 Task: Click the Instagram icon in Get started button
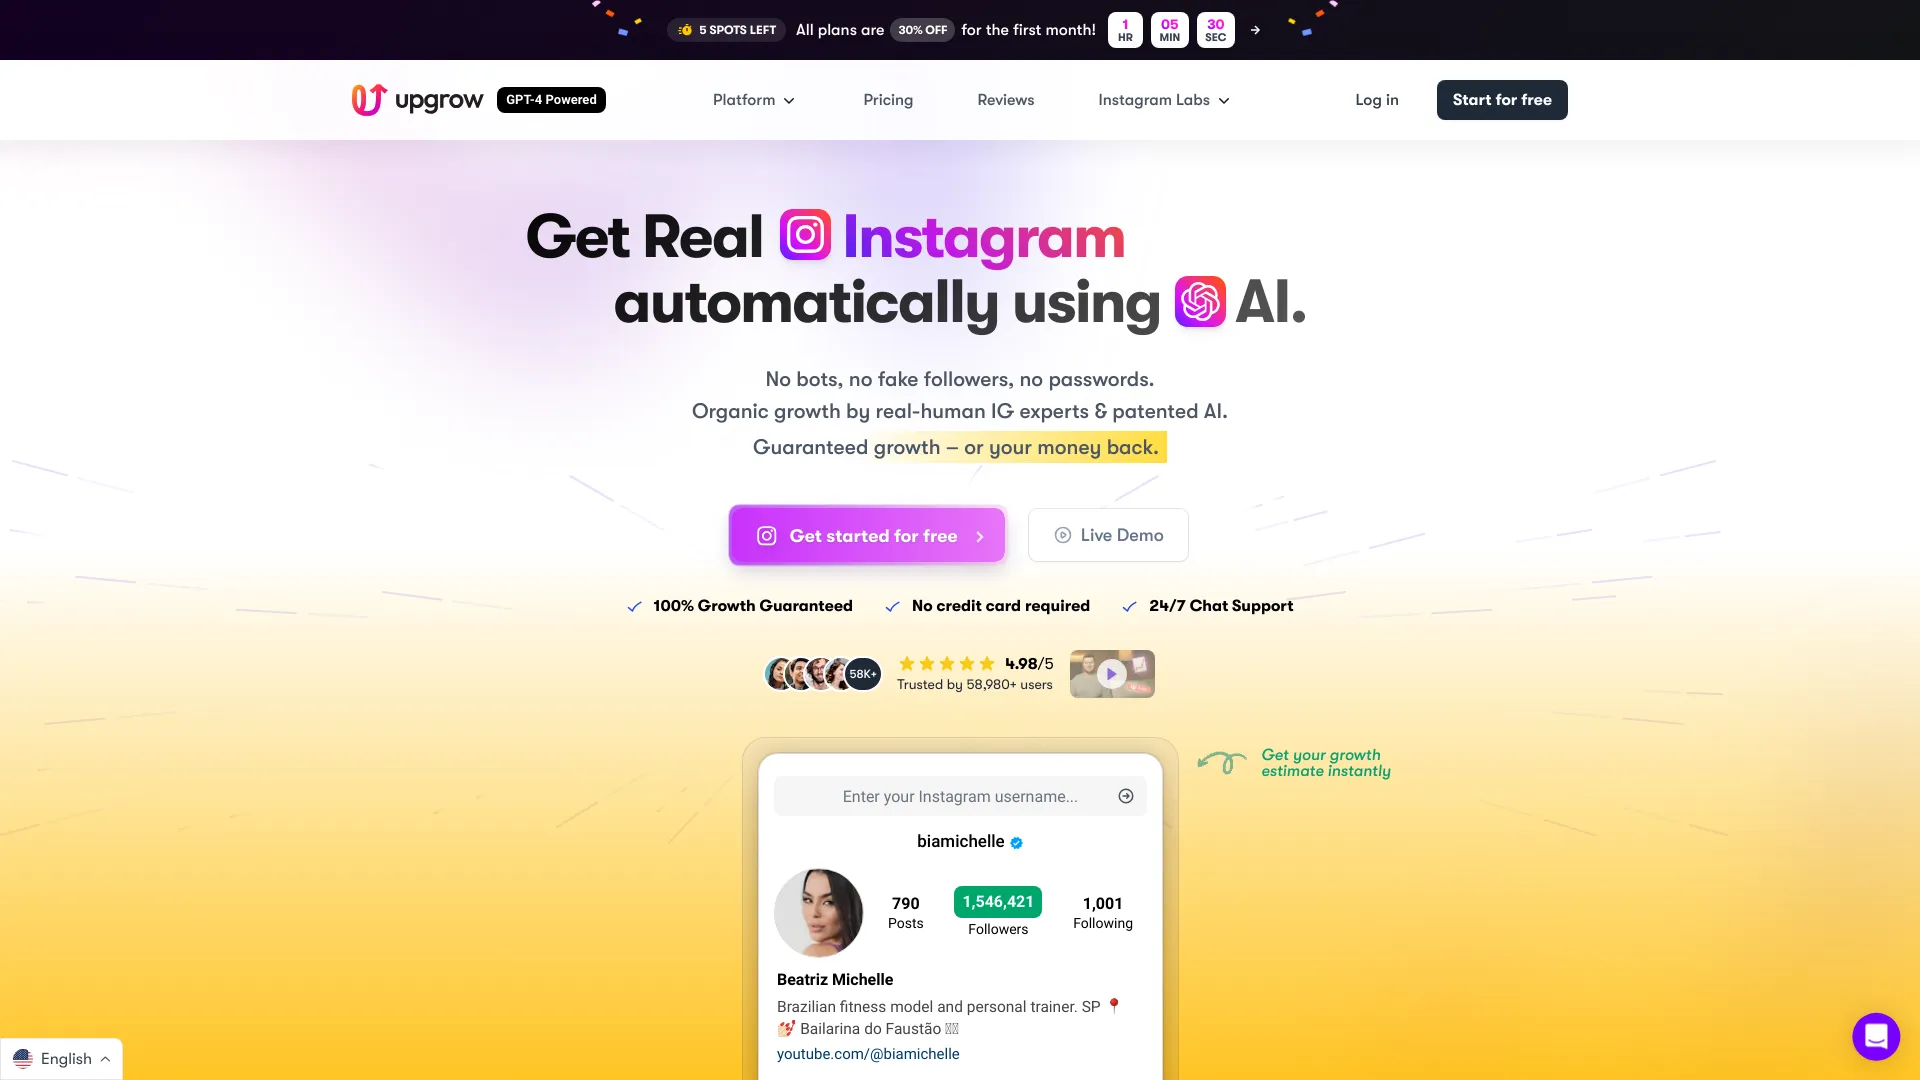click(x=765, y=534)
